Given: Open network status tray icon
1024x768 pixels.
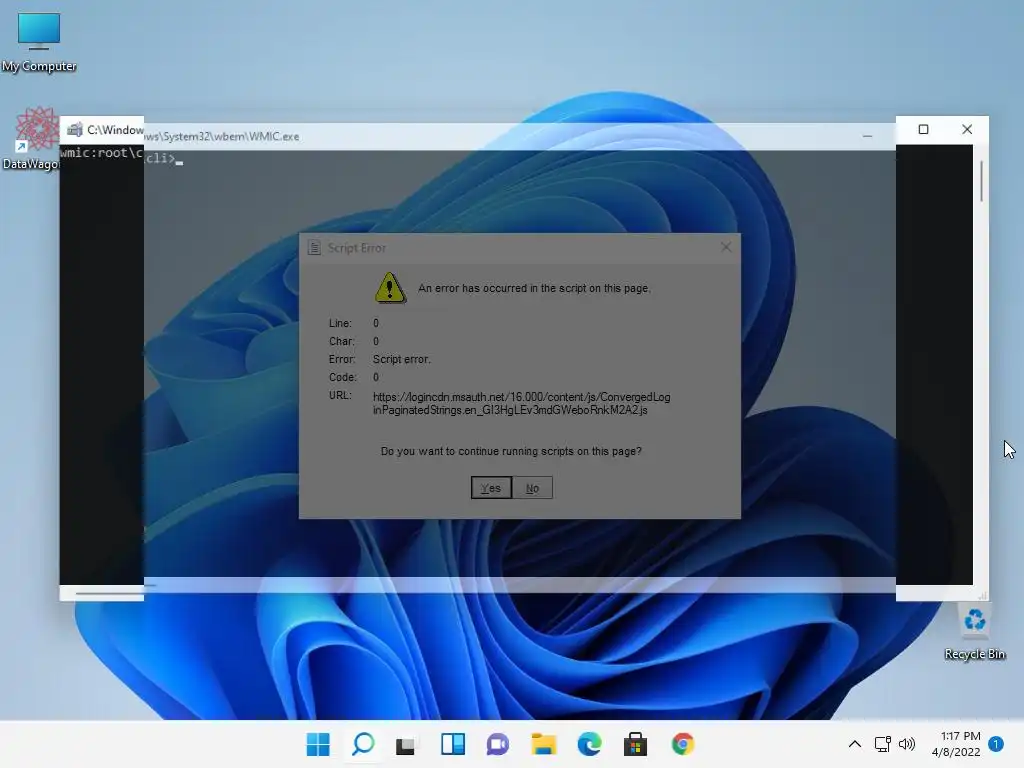Looking at the screenshot, I should [882, 744].
